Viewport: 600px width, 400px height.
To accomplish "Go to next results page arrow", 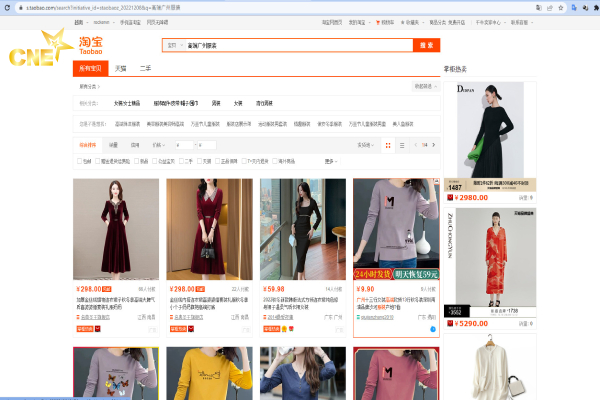I will 434,145.
